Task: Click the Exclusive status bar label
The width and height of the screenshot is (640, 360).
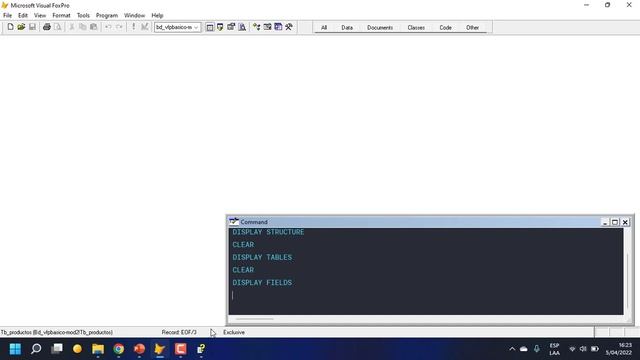Action: (x=234, y=332)
